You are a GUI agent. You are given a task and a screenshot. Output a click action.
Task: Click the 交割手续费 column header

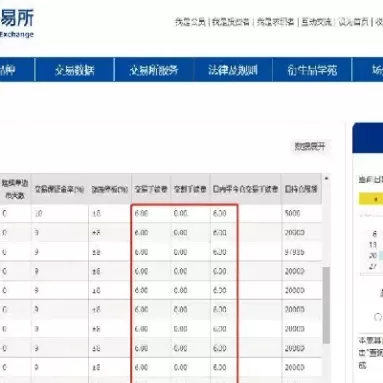[190, 189]
